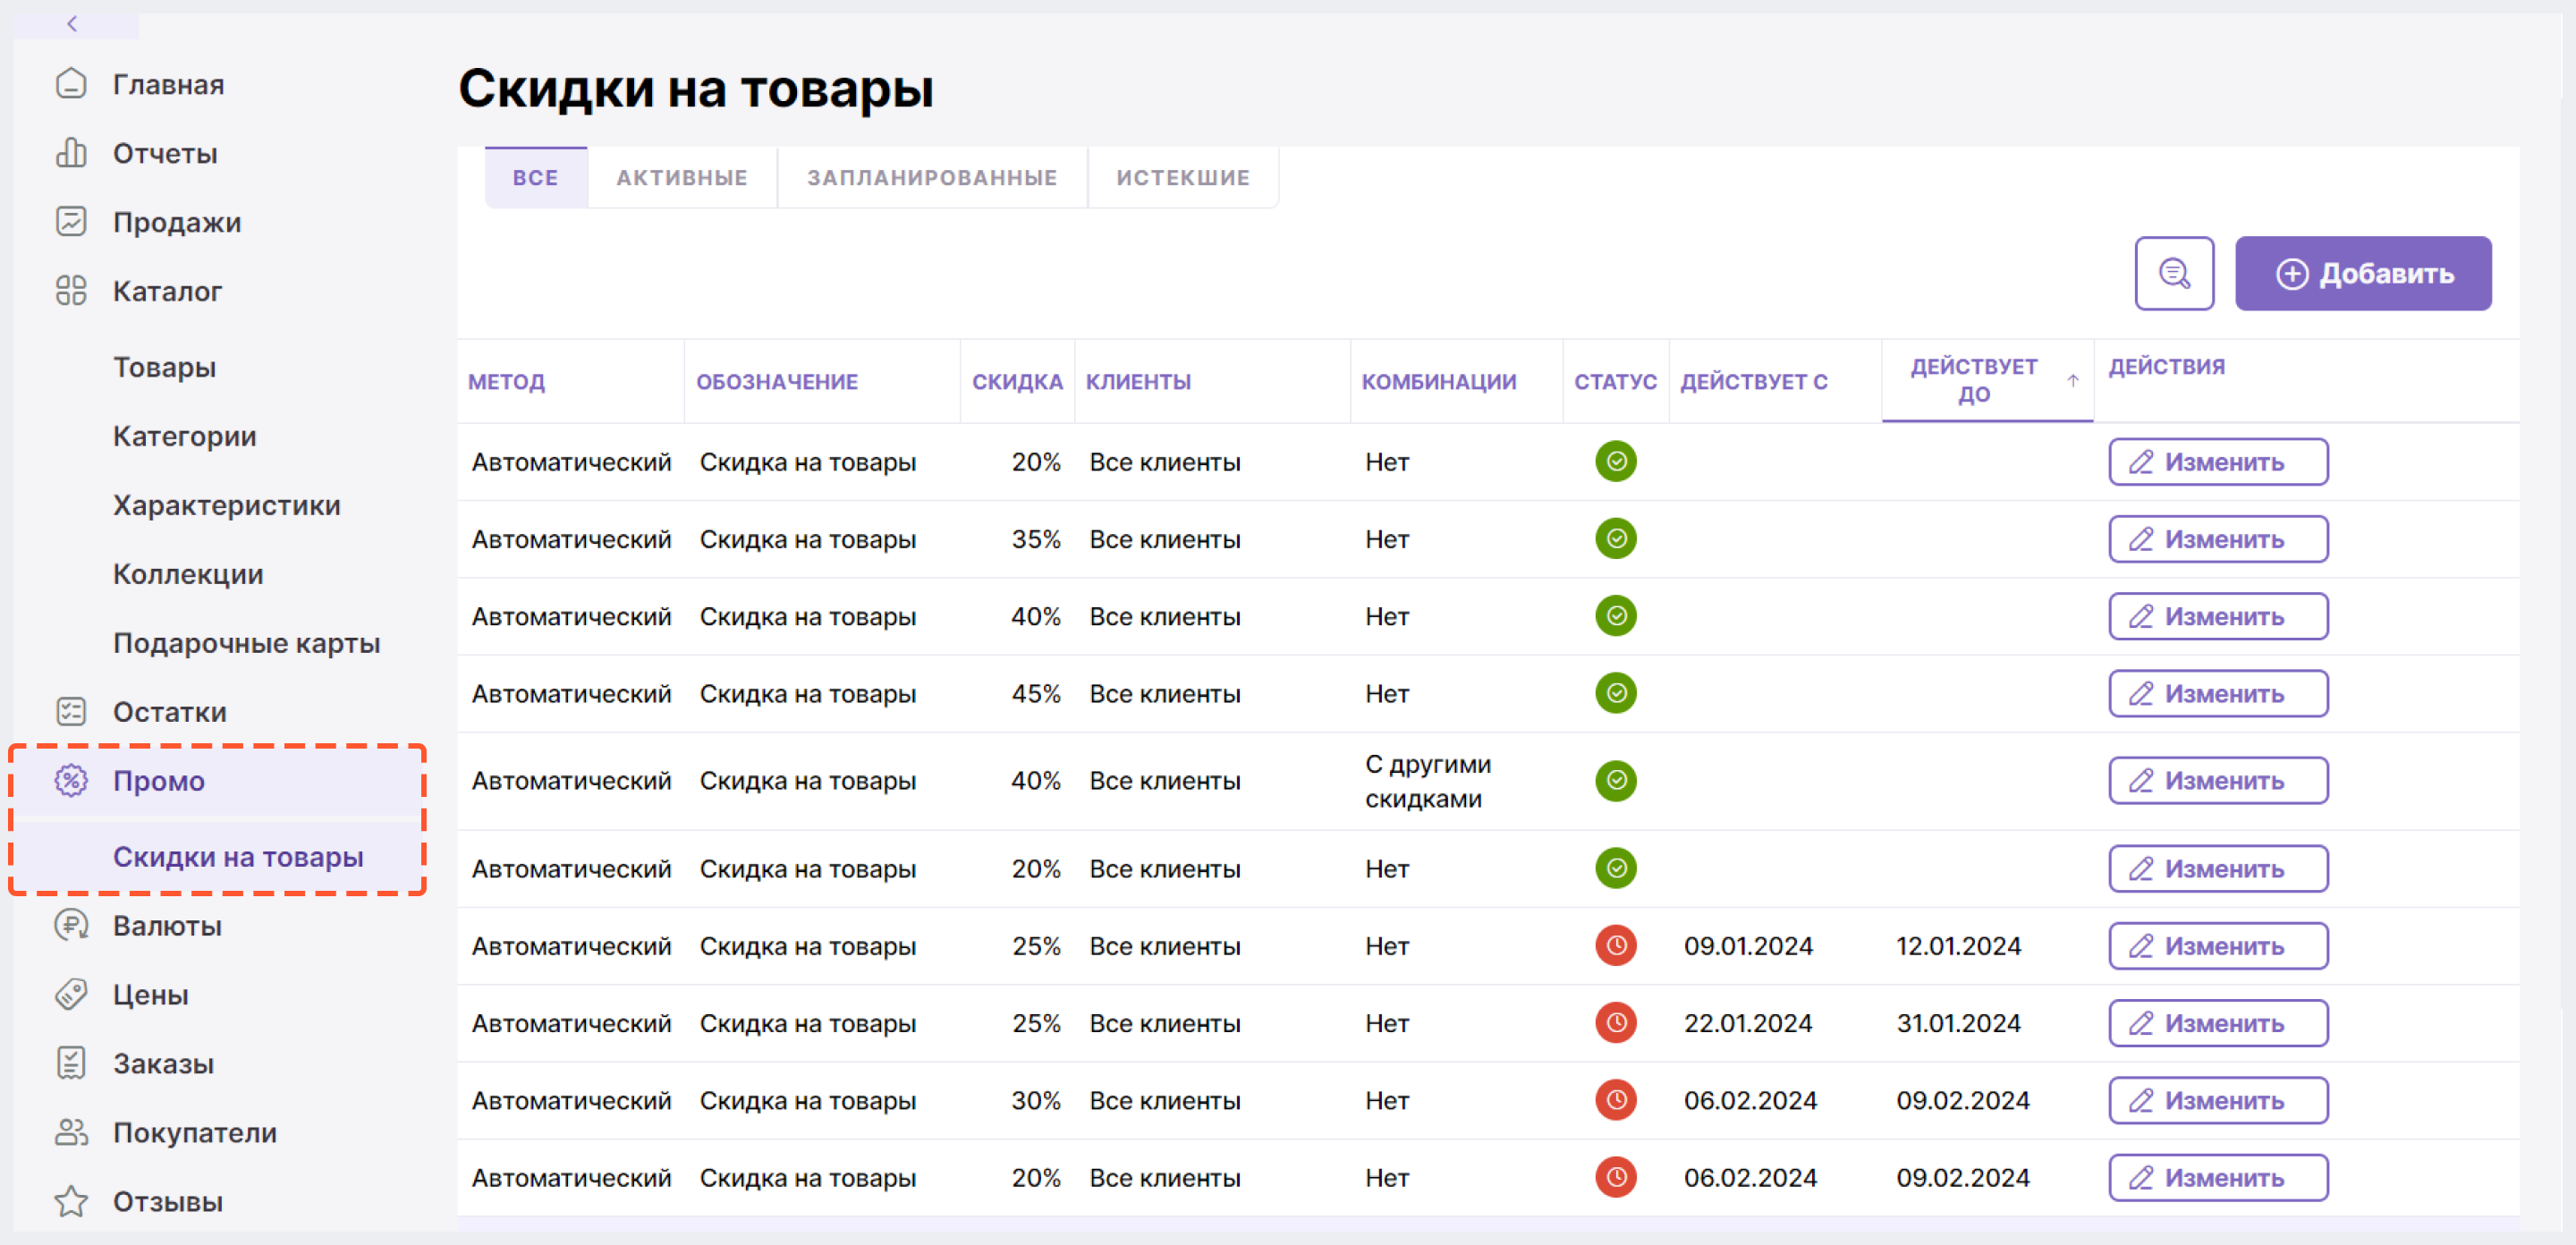Sort by the Действует с column header
The image size is (2576, 1245).
[1753, 381]
